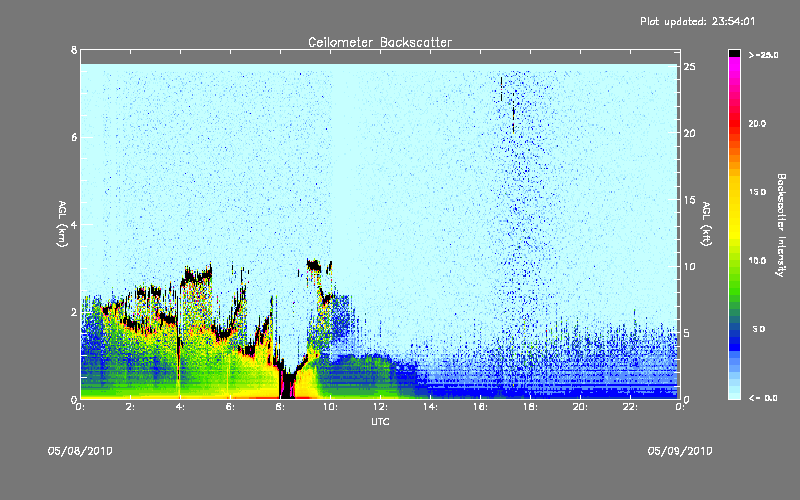Click the end date '05/09/2010' label

coord(680,451)
